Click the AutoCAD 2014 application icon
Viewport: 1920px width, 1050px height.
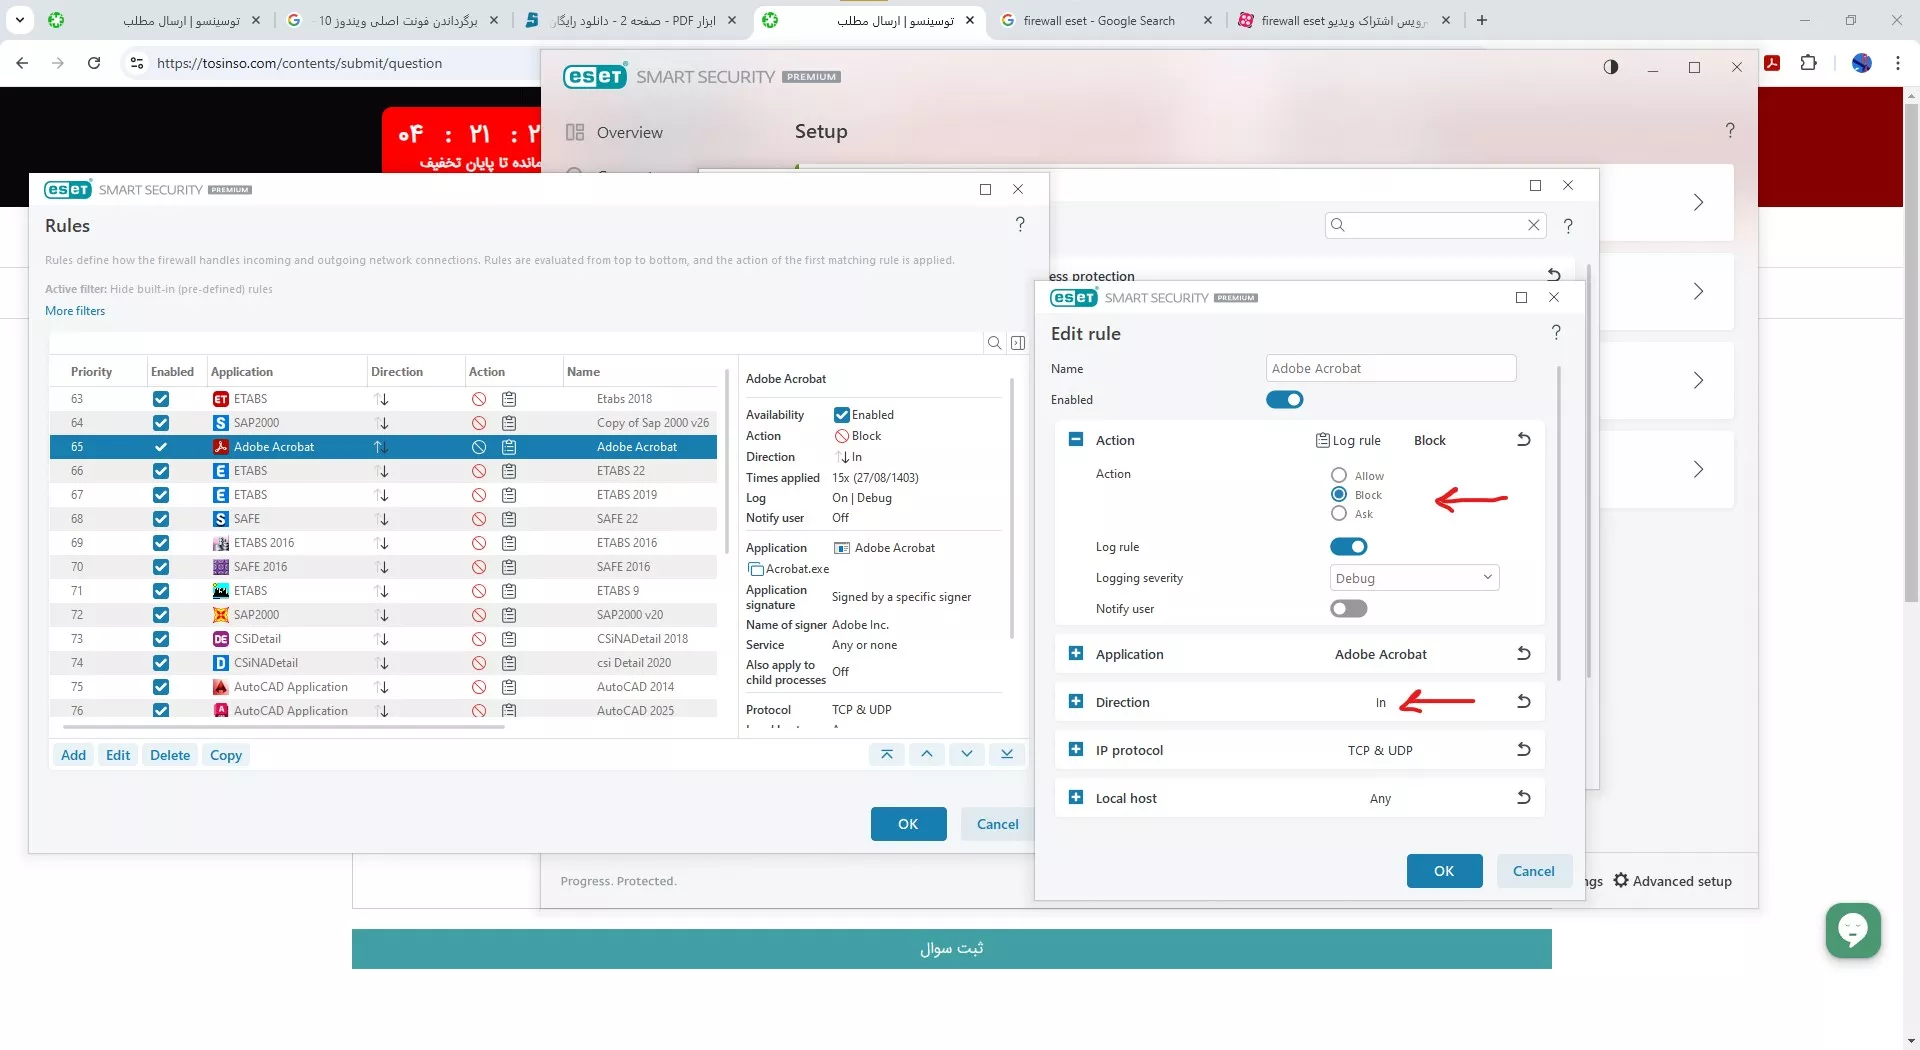[221, 687]
